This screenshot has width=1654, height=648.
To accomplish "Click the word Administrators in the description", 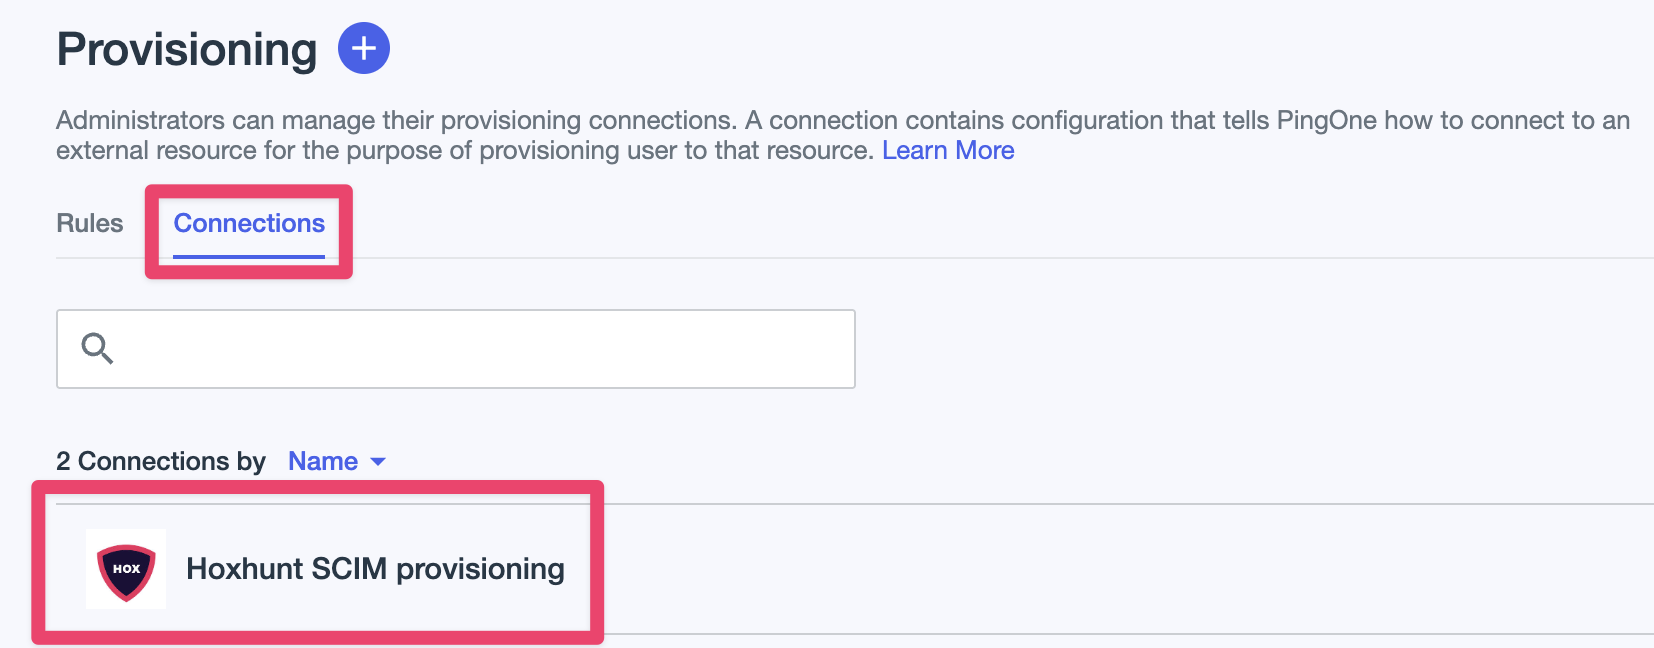I will (x=140, y=120).
